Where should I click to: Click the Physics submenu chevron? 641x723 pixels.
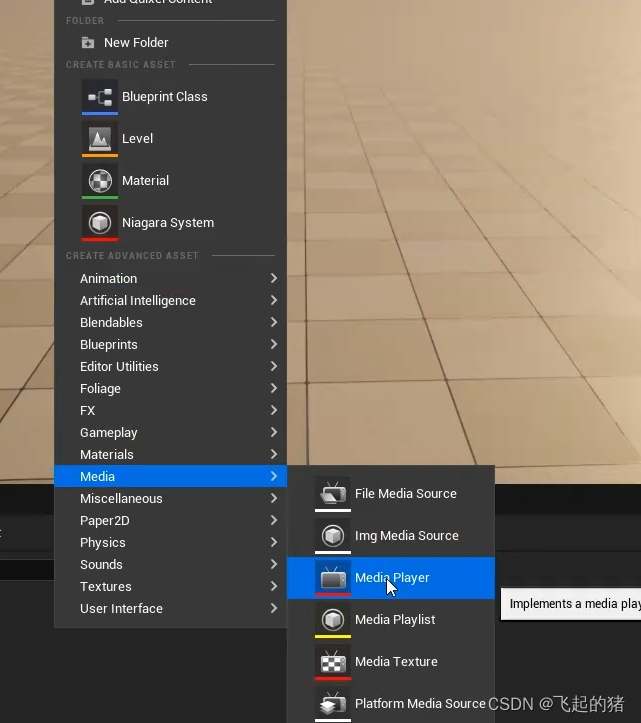[x=274, y=542]
